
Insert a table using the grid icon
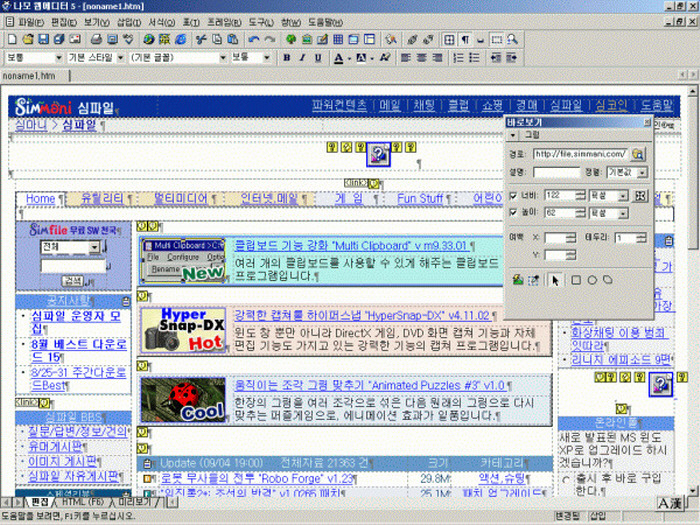tap(338, 39)
